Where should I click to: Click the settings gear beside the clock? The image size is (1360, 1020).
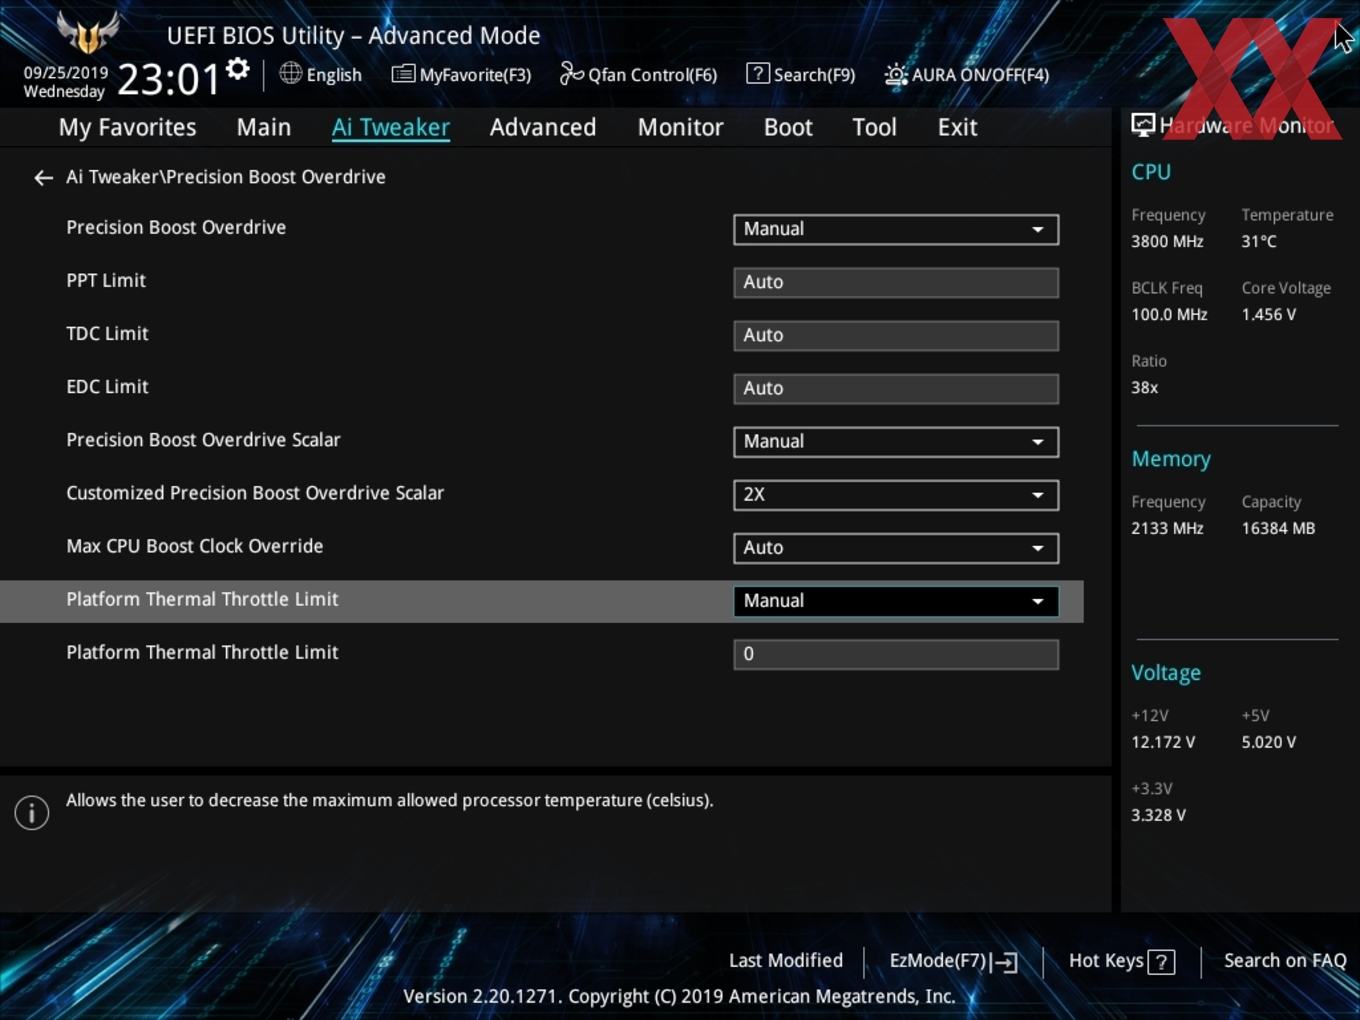click(x=237, y=69)
